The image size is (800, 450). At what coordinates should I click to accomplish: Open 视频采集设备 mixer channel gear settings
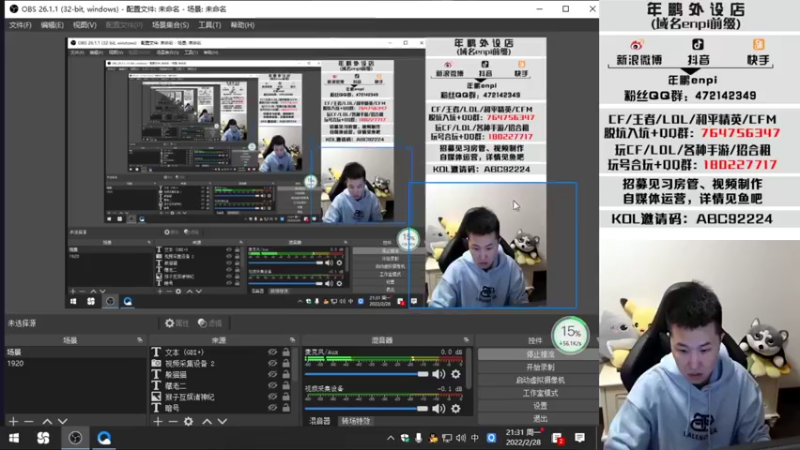tap(456, 408)
